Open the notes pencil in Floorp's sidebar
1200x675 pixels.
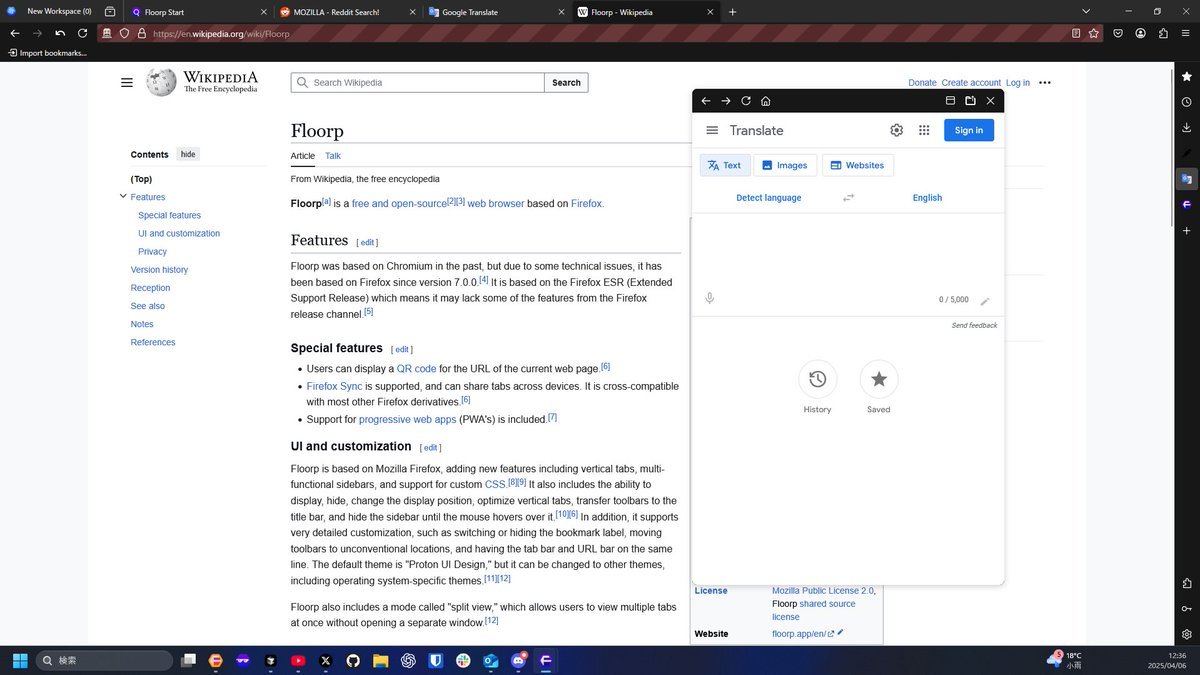point(1186,153)
